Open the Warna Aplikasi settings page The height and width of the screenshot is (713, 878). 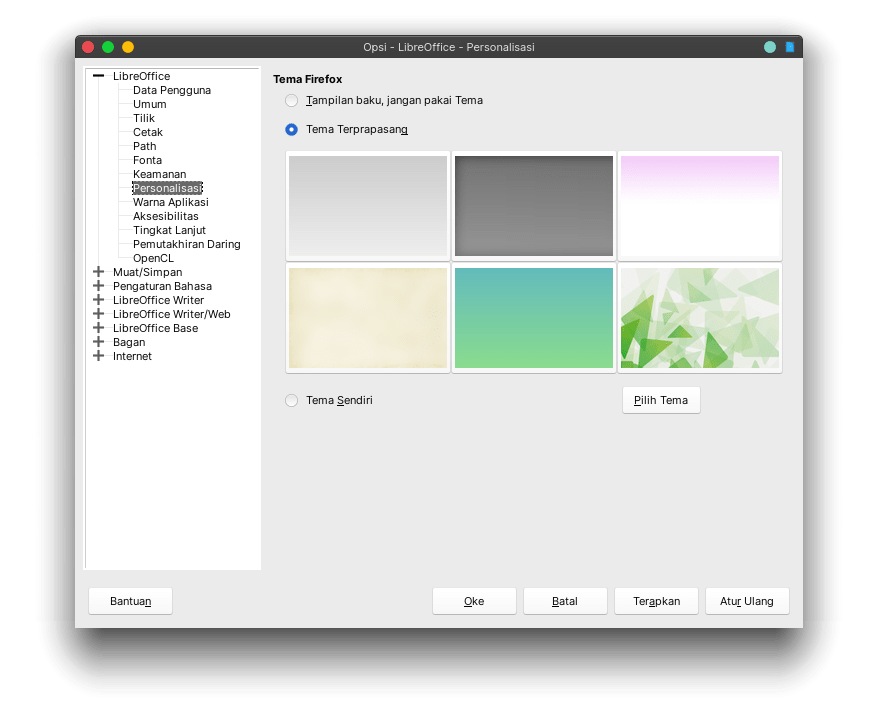170,202
